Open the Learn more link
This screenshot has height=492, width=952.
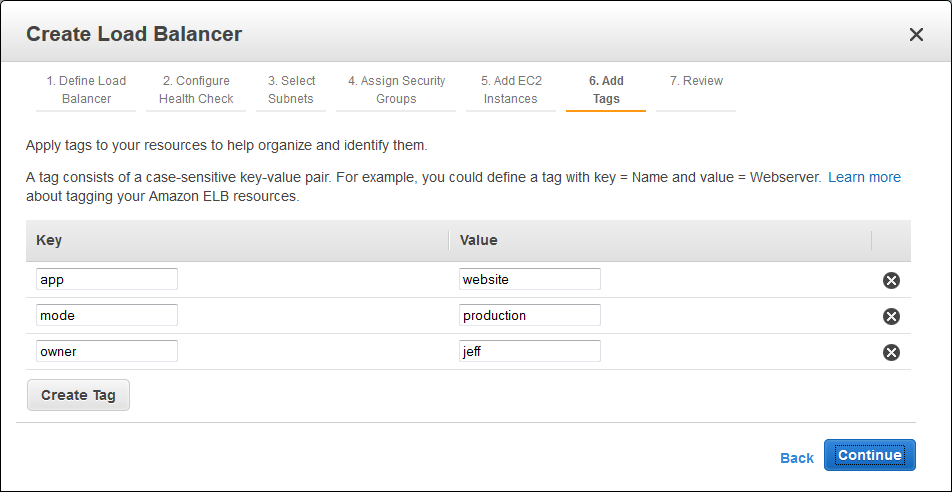(864, 177)
